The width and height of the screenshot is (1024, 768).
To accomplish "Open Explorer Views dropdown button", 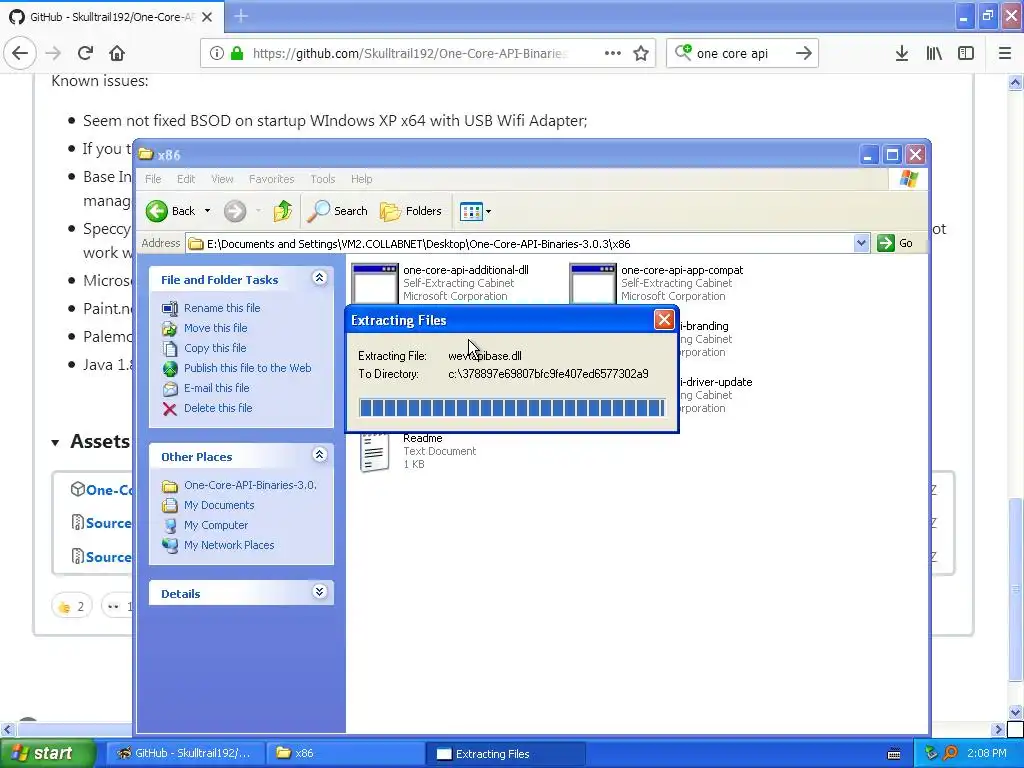I will 475,211.
